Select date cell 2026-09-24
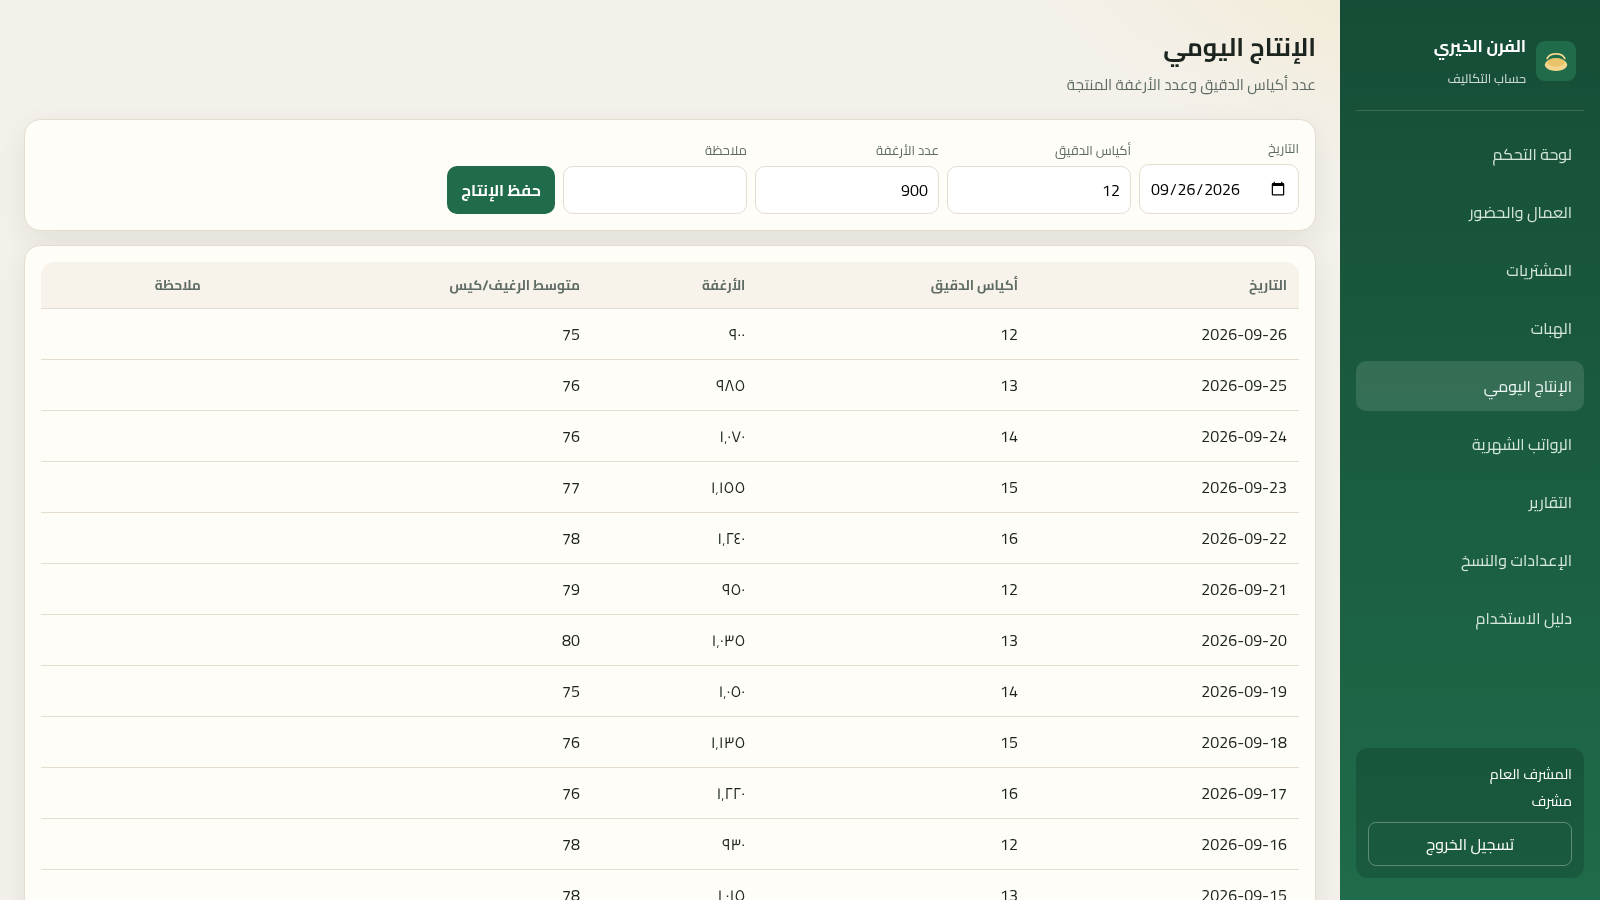 [1244, 436]
